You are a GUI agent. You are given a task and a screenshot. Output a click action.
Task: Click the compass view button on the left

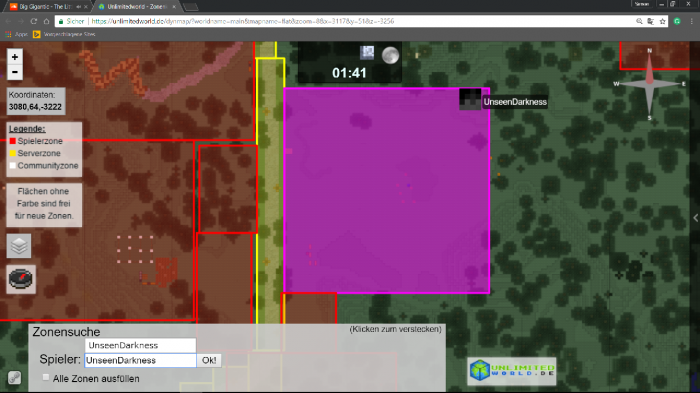tap(21, 279)
